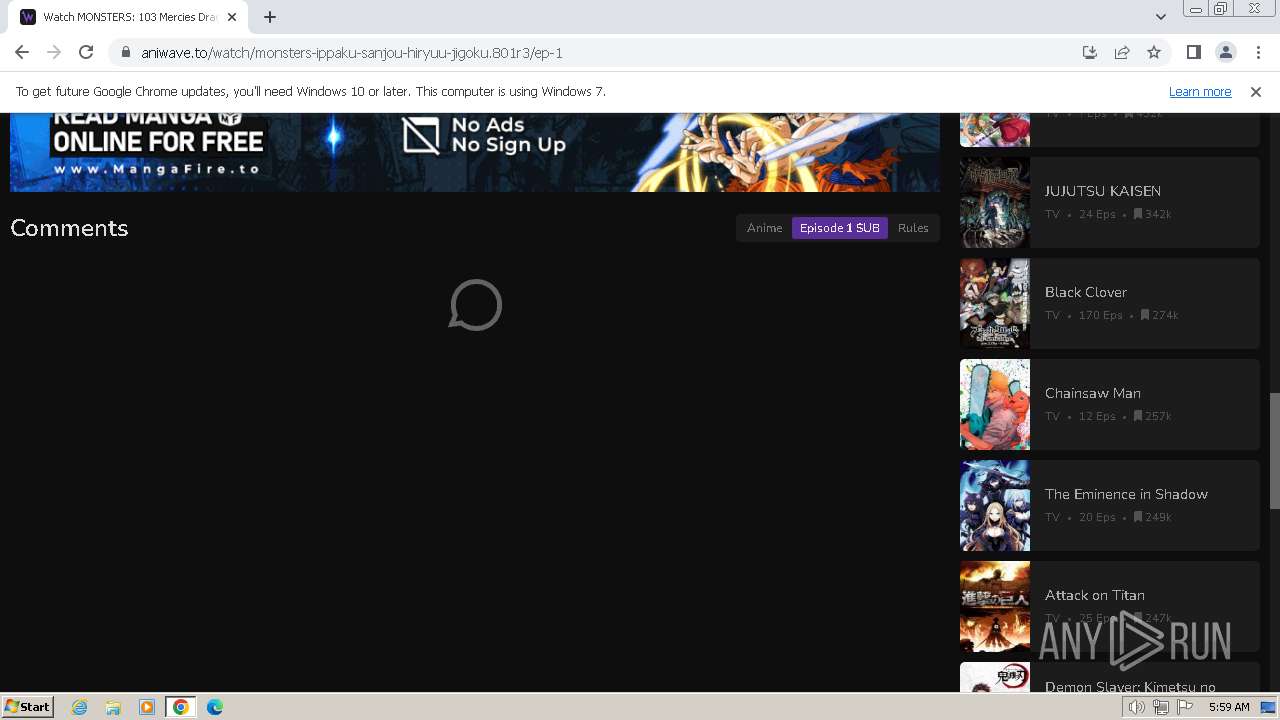
Task: Expand the tab search dropdown
Action: coord(1160,17)
